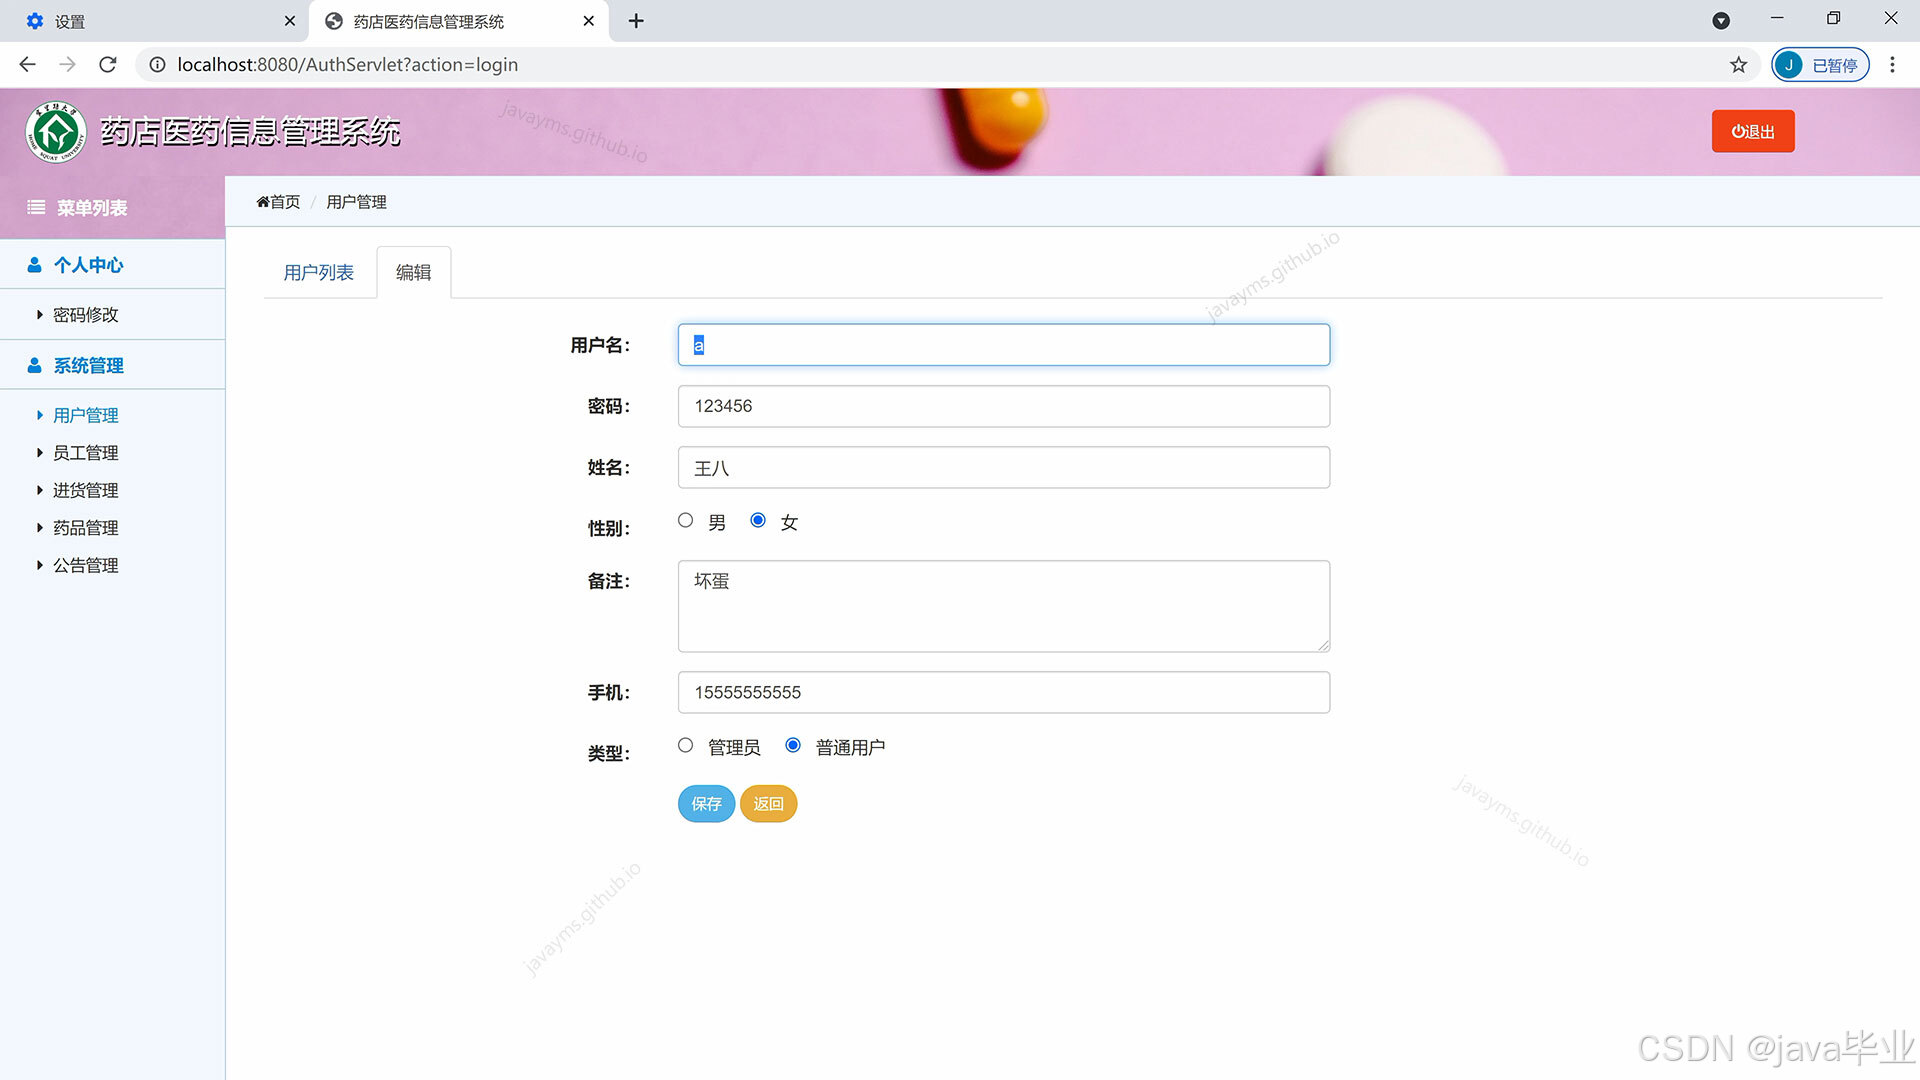Open a new browser tab with plus
The width and height of the screenshot is (1920, 1080).
pyautogui.click(x=636, y=21)
